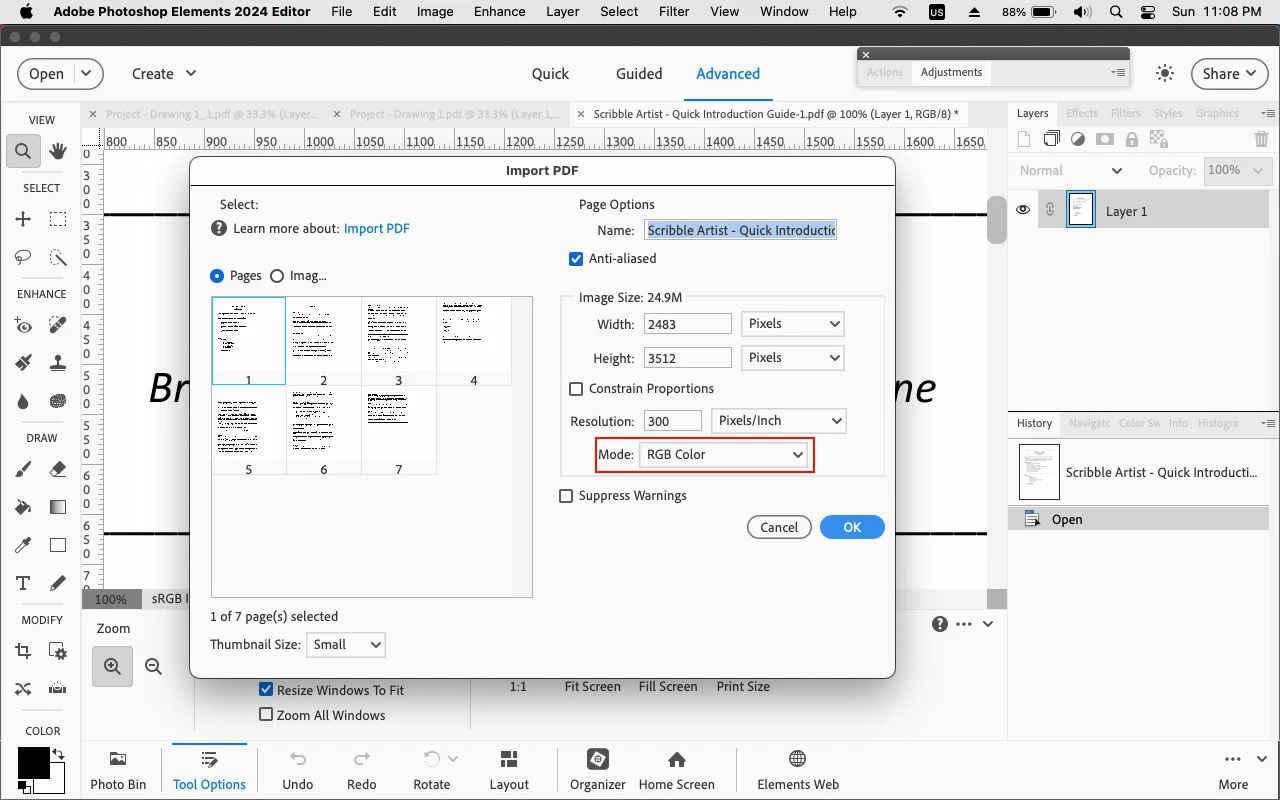Click the trash icon in Layers panel
Screen dimensions: 1280x800
[x=1261, y=140]
